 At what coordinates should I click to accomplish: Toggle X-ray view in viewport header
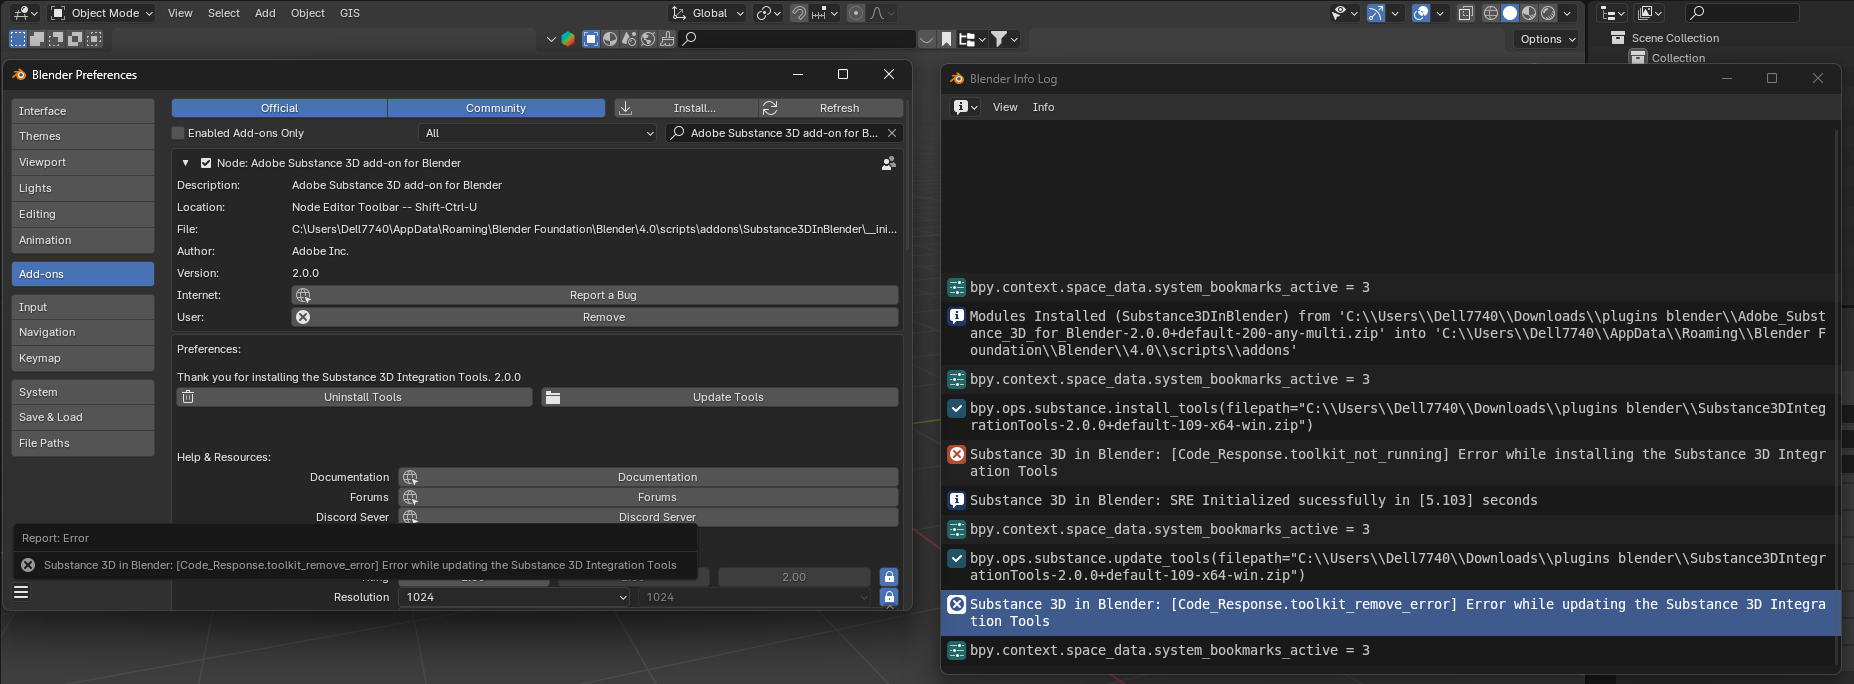click(x=1466, y=13)
